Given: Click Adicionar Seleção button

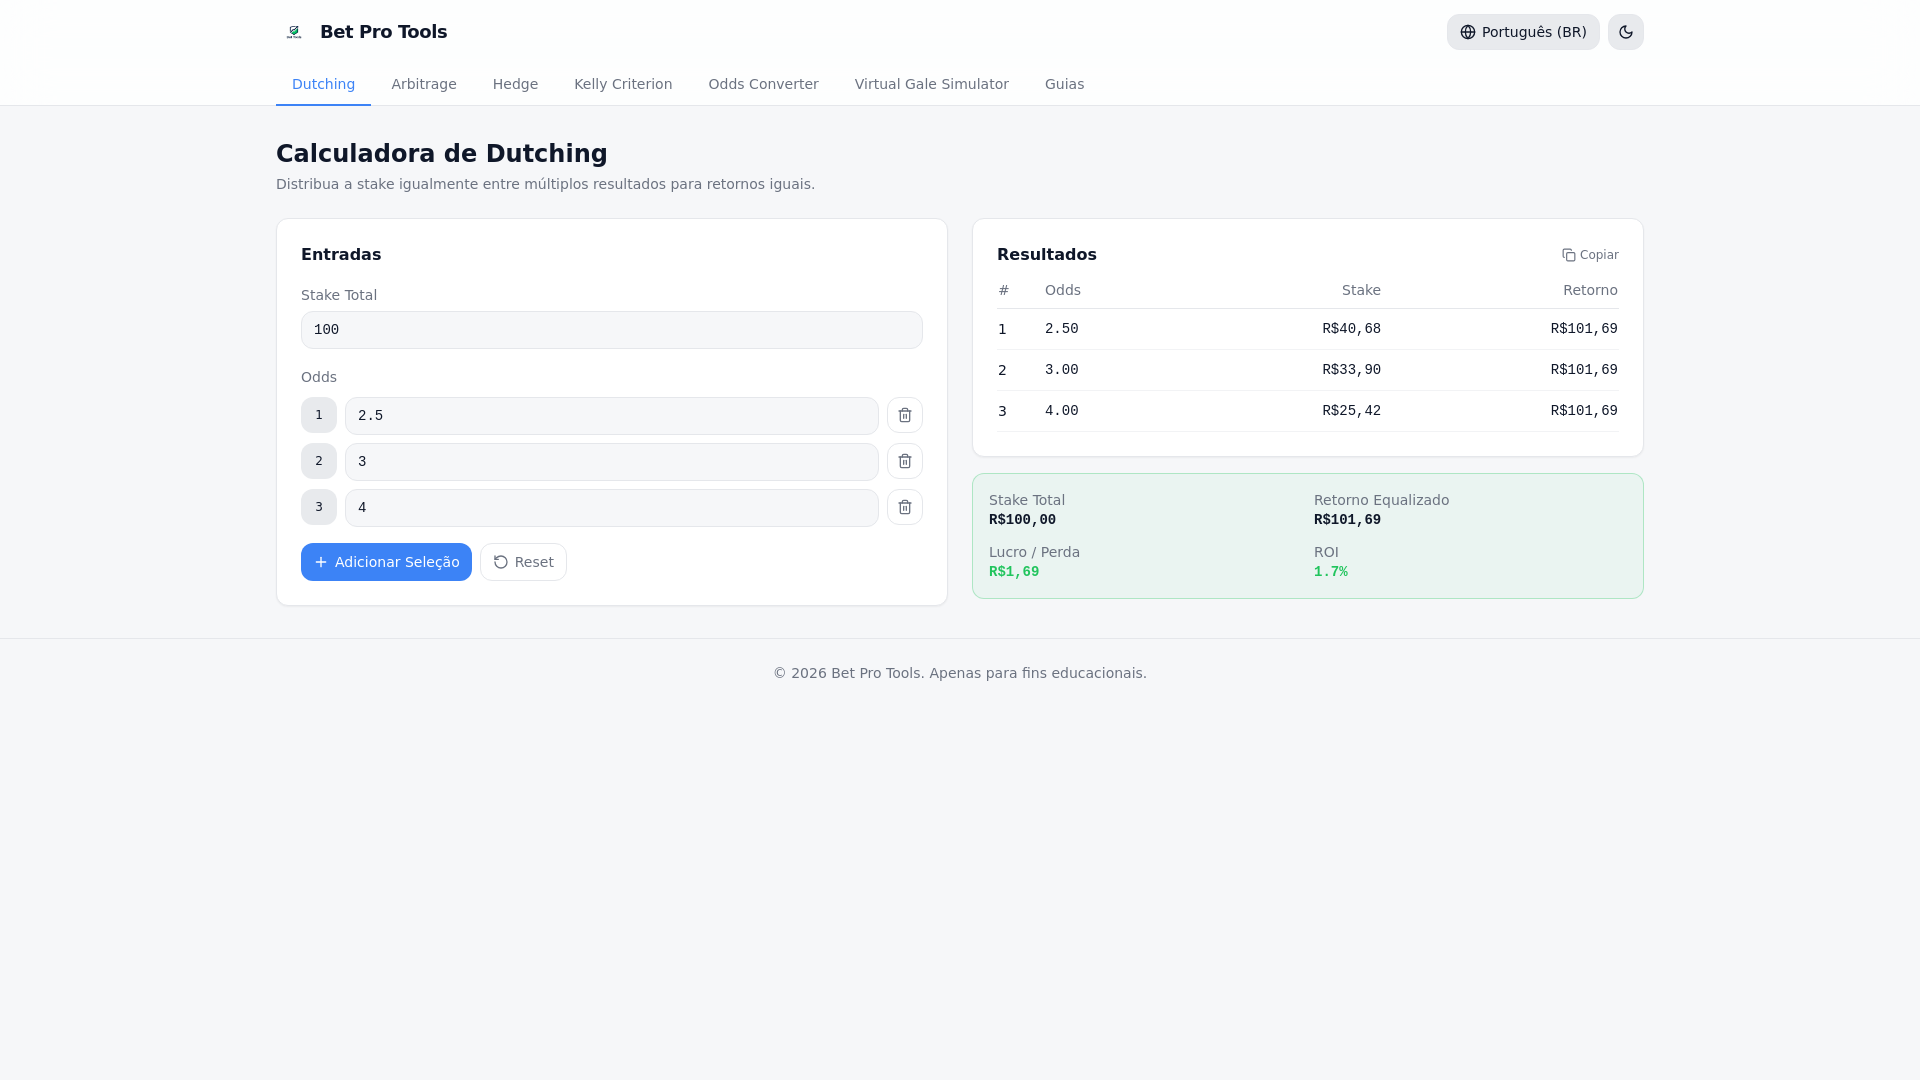Looking at the screenshot, I should pos(386,562).
